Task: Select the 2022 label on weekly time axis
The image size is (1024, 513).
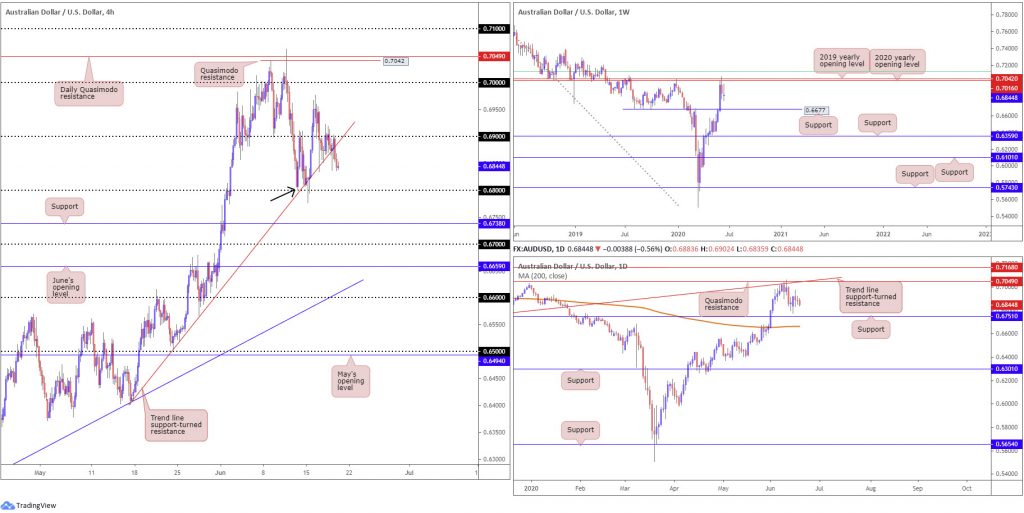Action: tap(883, 232)
